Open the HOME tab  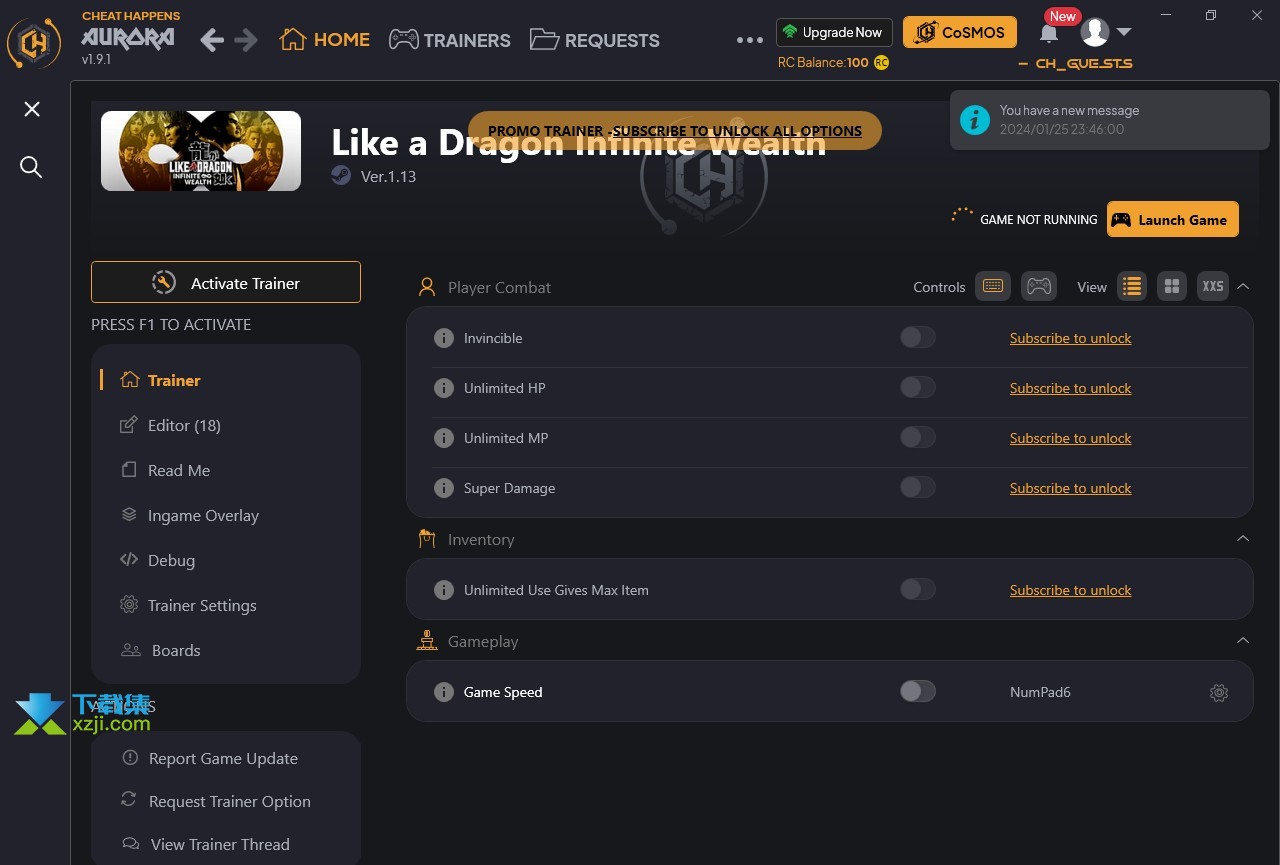(325, 40)
